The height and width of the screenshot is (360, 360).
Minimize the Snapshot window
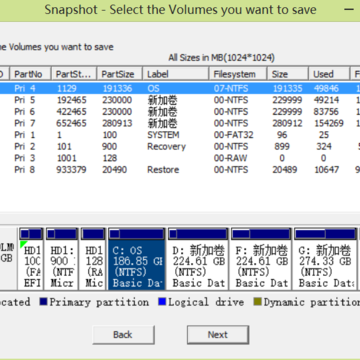click(349, 10)
